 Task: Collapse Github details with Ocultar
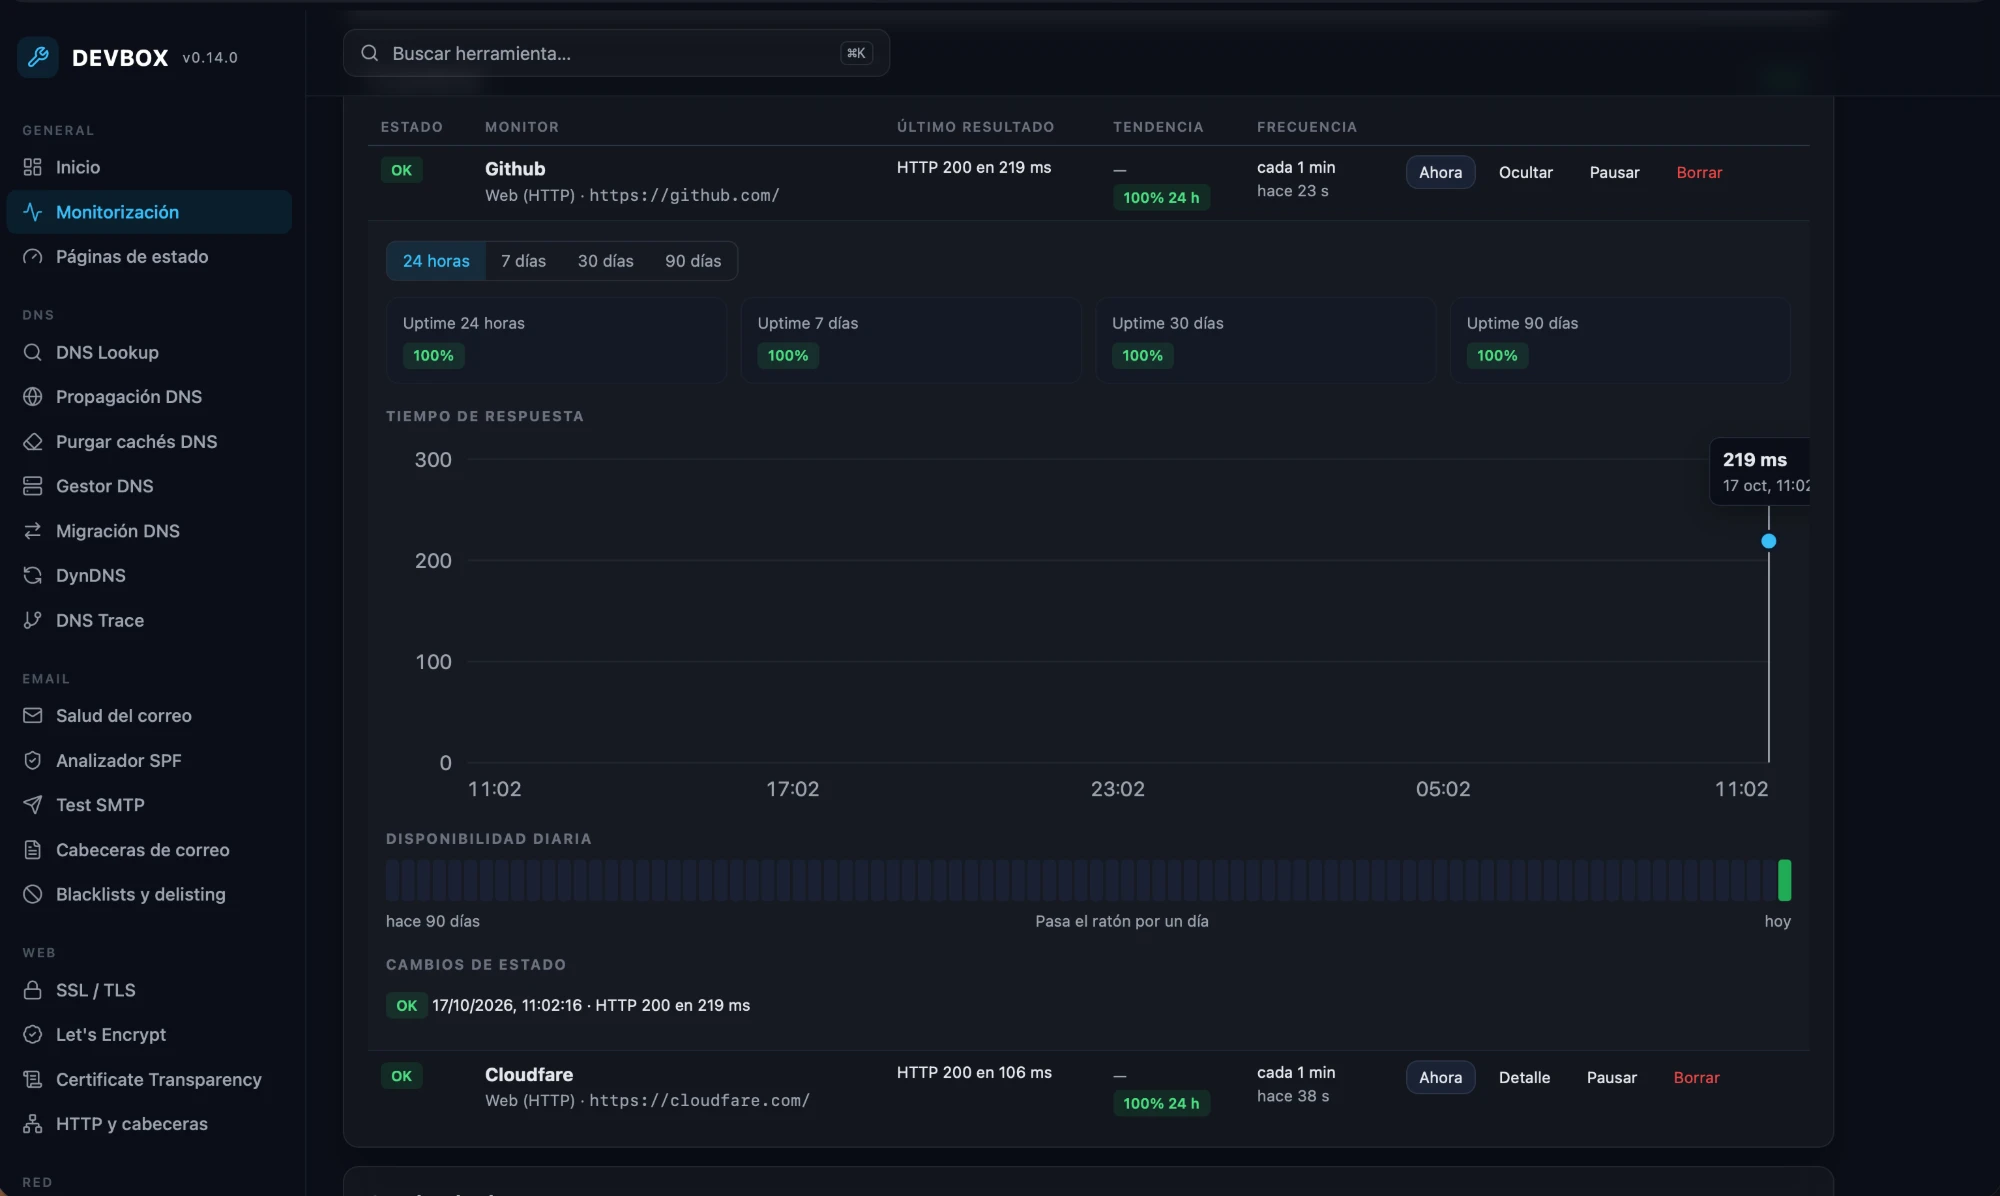[1525, 172]
